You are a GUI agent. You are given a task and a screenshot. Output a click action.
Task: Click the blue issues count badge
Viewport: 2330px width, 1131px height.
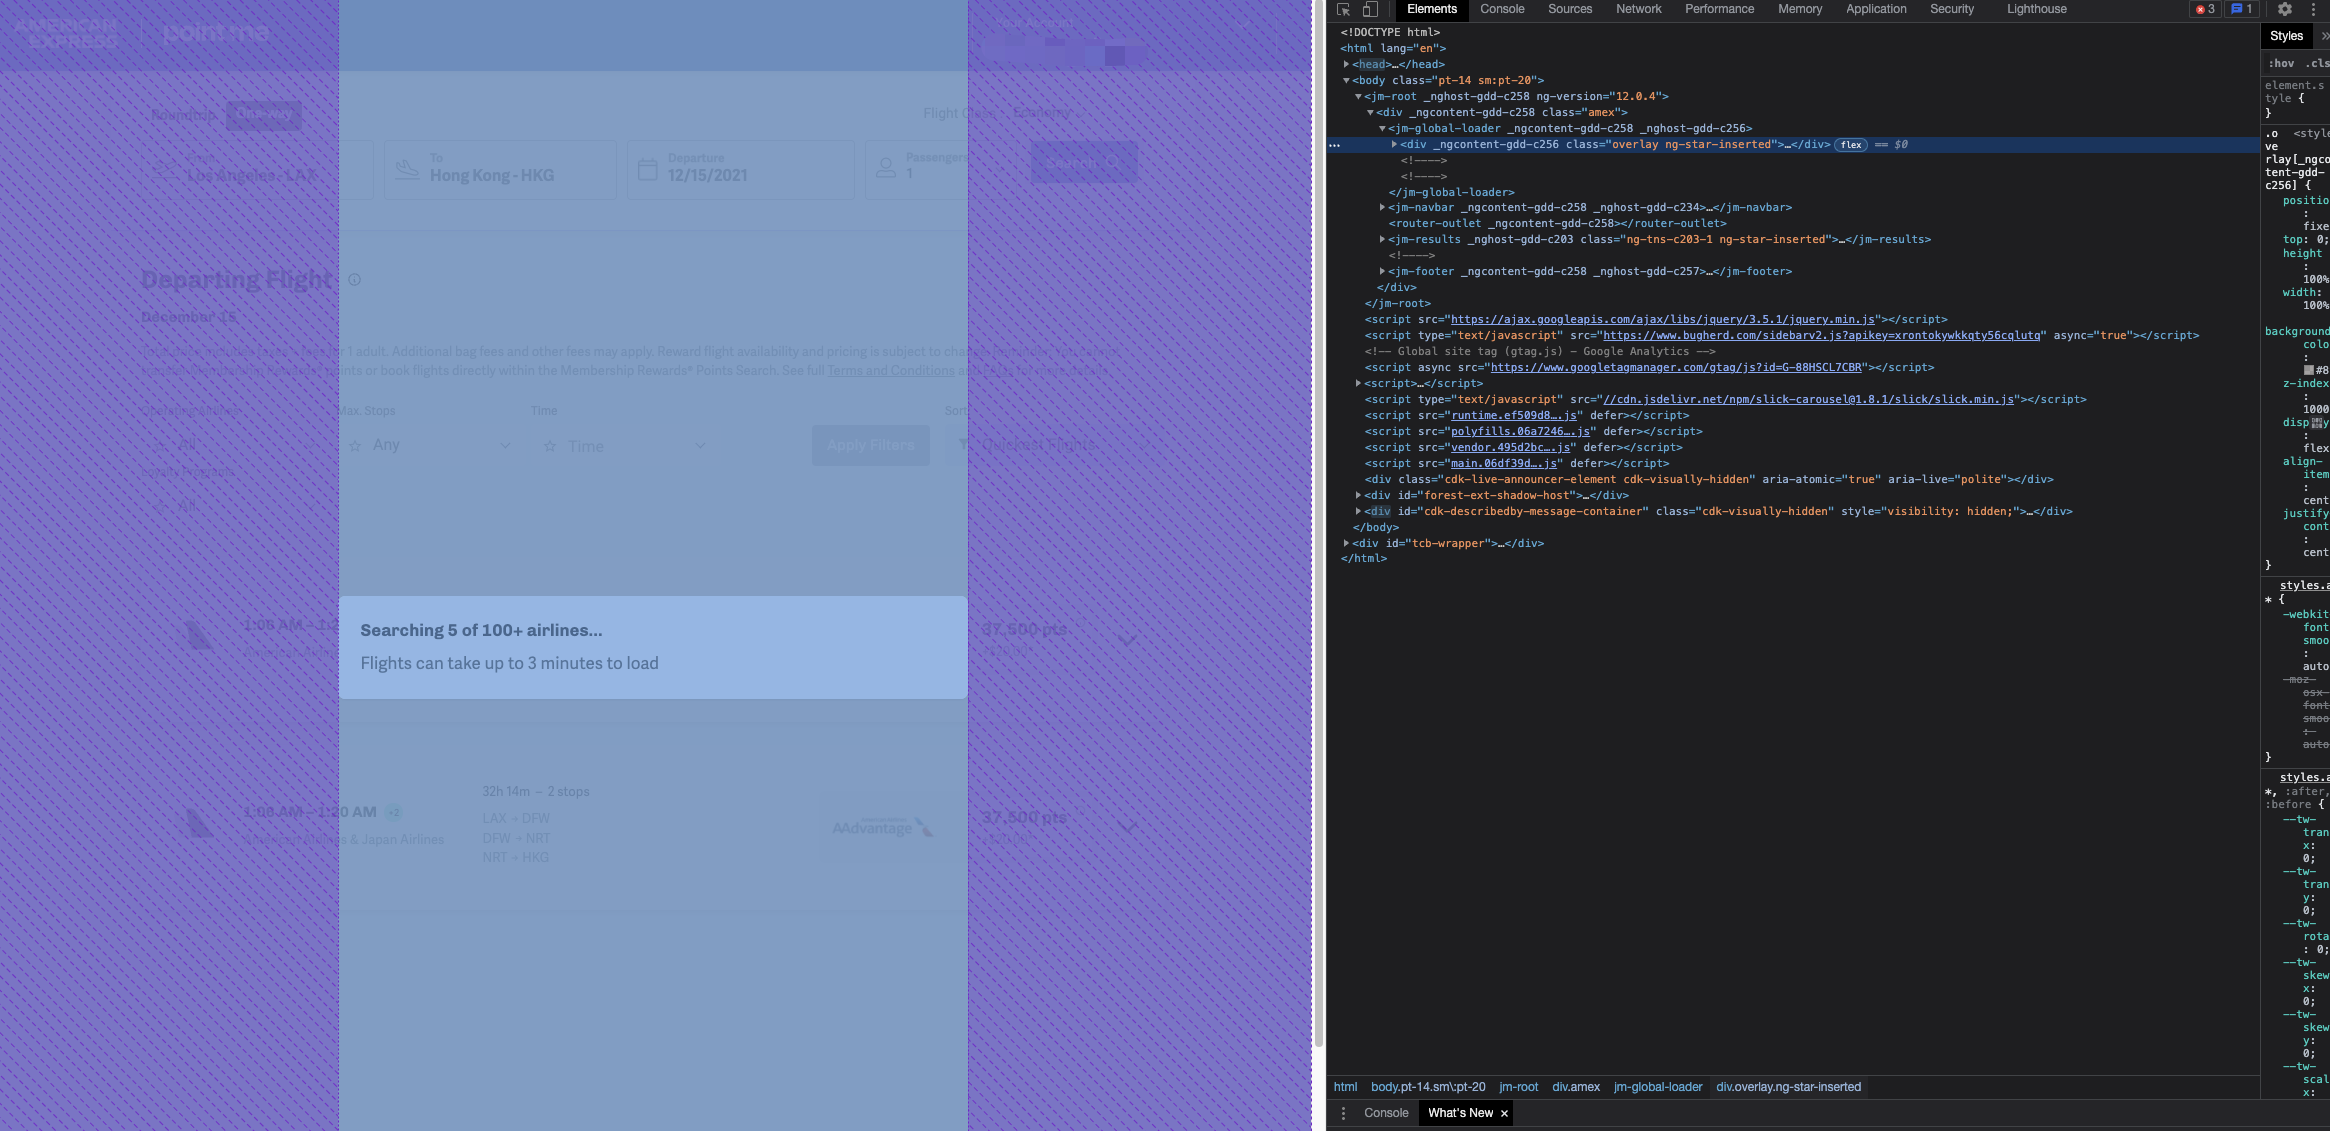pos(2241,9)
